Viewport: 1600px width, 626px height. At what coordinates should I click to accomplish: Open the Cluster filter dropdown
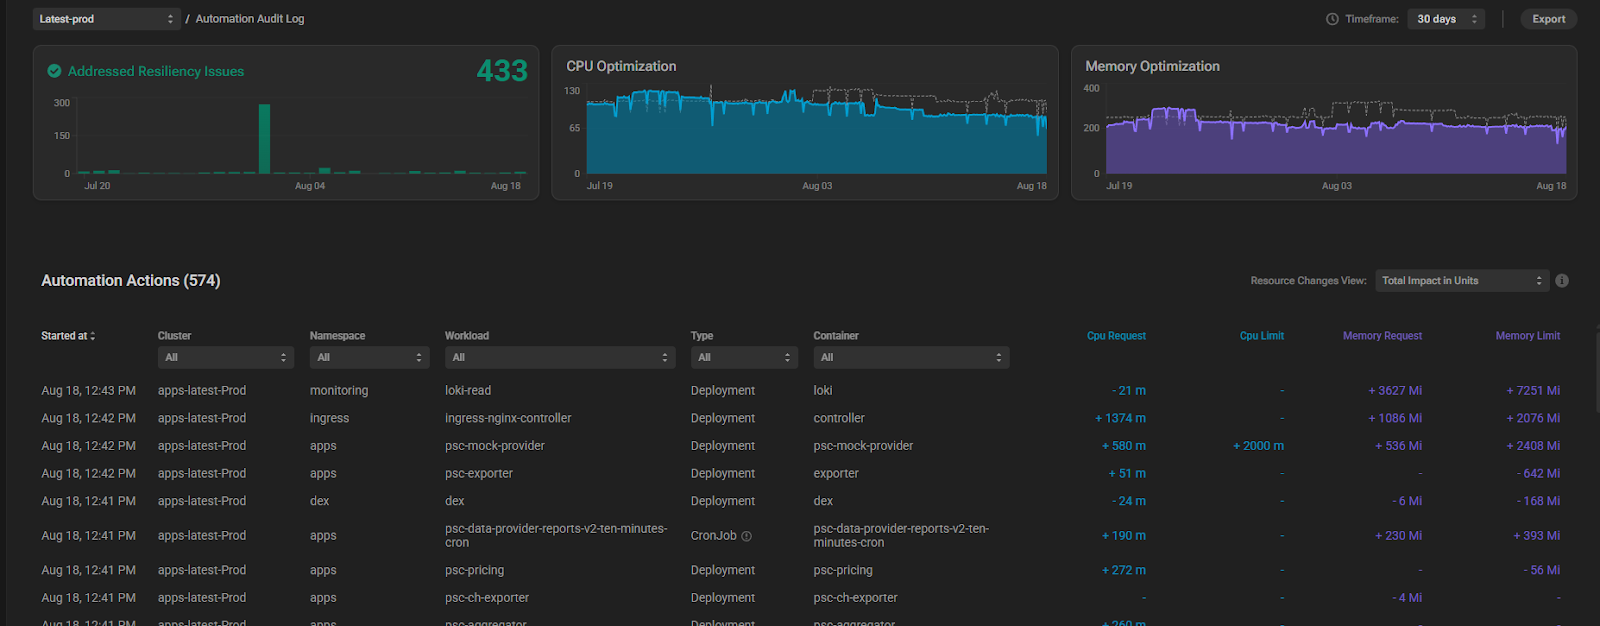pos(225,357)
